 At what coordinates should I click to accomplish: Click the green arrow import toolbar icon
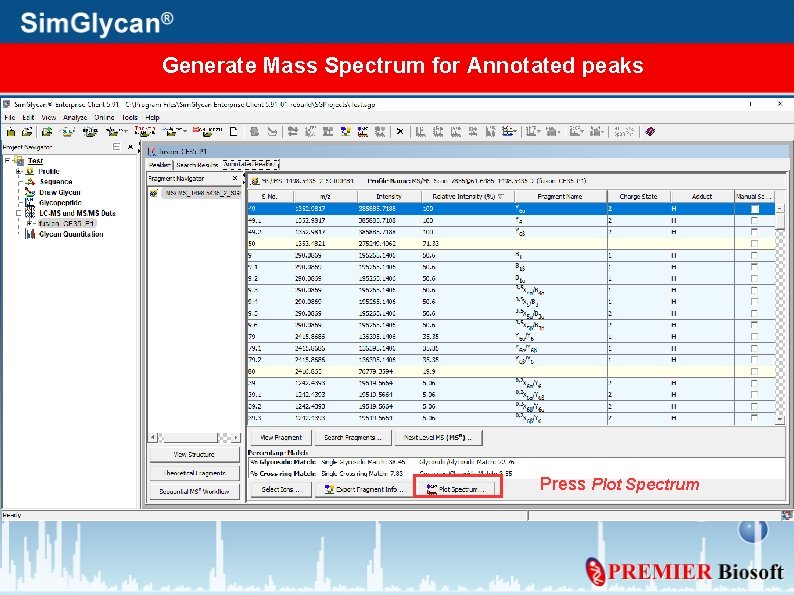tap(47, 132)
